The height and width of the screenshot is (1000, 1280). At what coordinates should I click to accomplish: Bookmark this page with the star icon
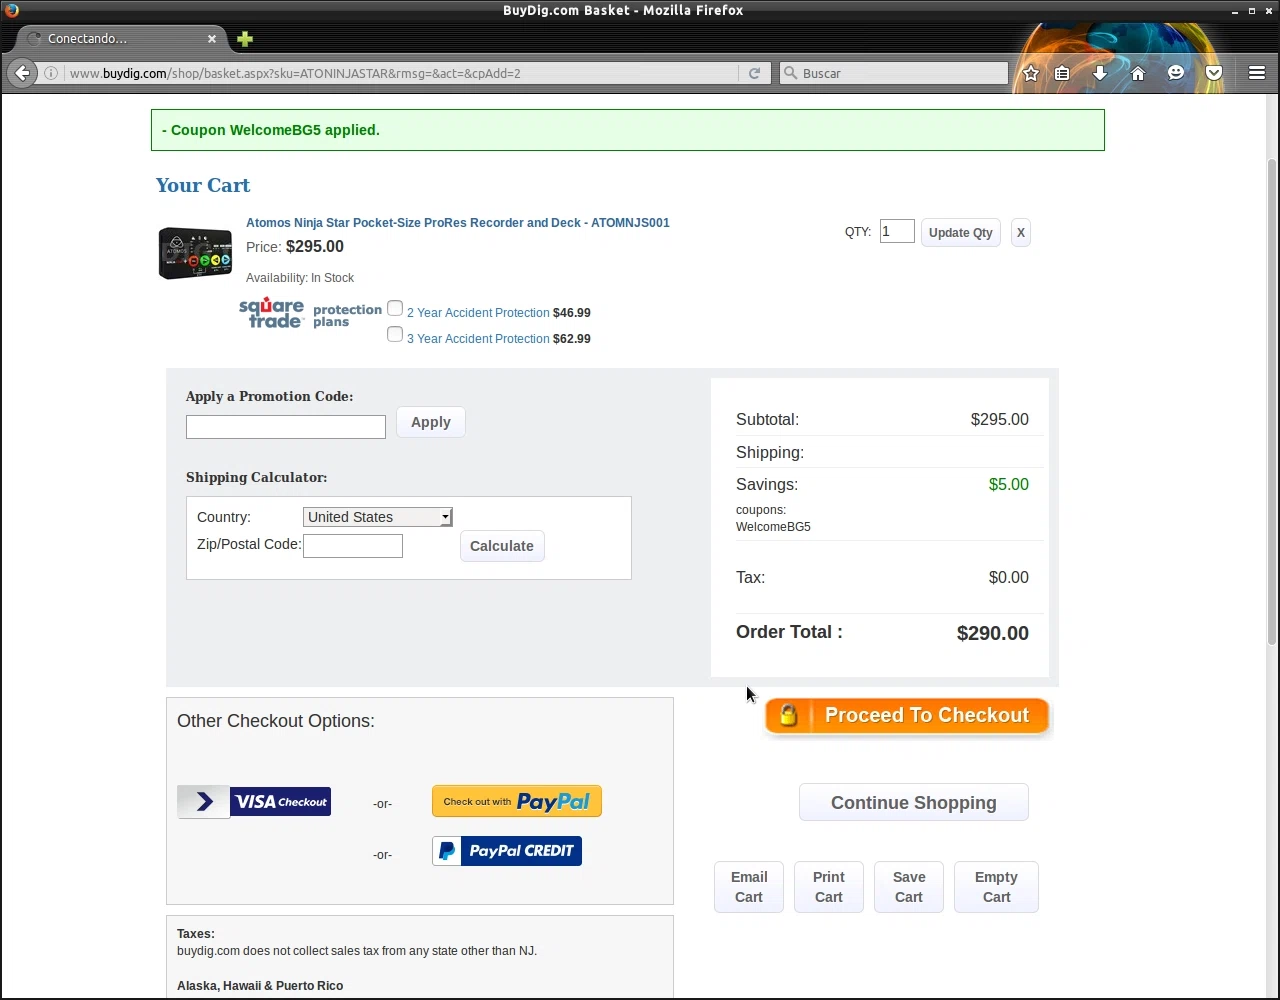point(1031,73)
